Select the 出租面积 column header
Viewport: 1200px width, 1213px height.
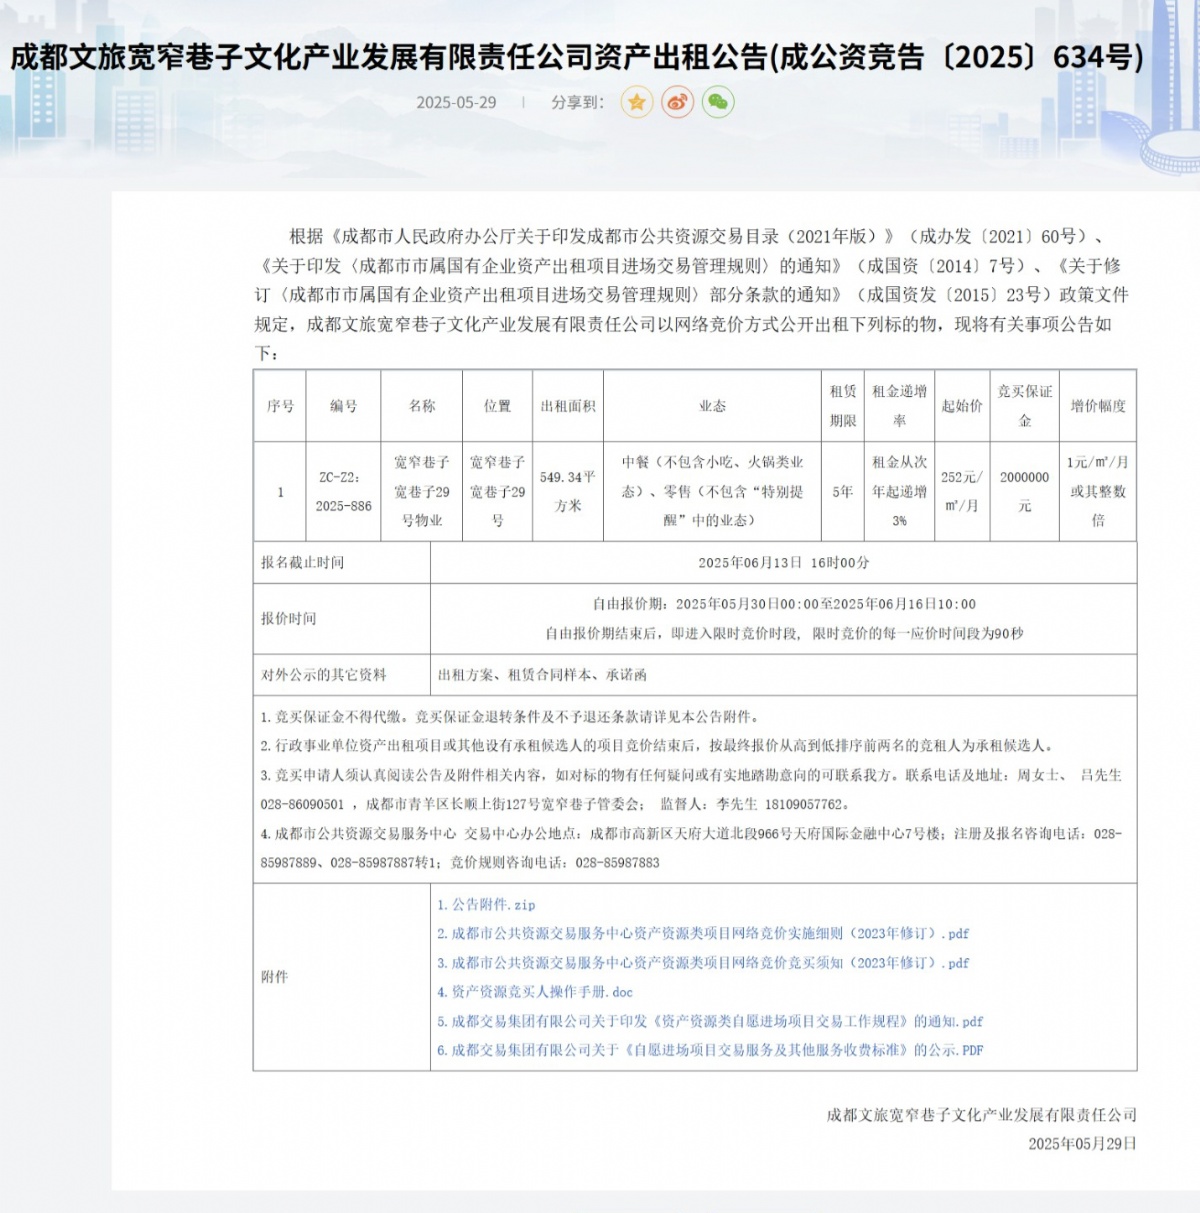568,406
